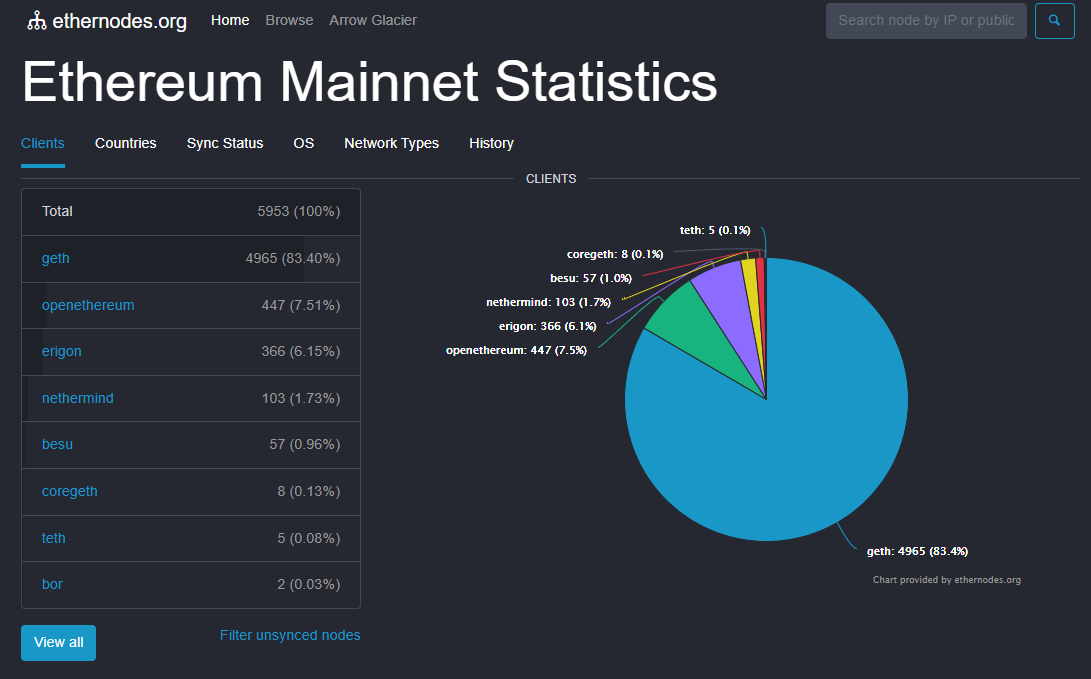Click the '4965 (83.40%)' geth value
The height and width of the screenshot is (679, 1091).
coord(293,258)
